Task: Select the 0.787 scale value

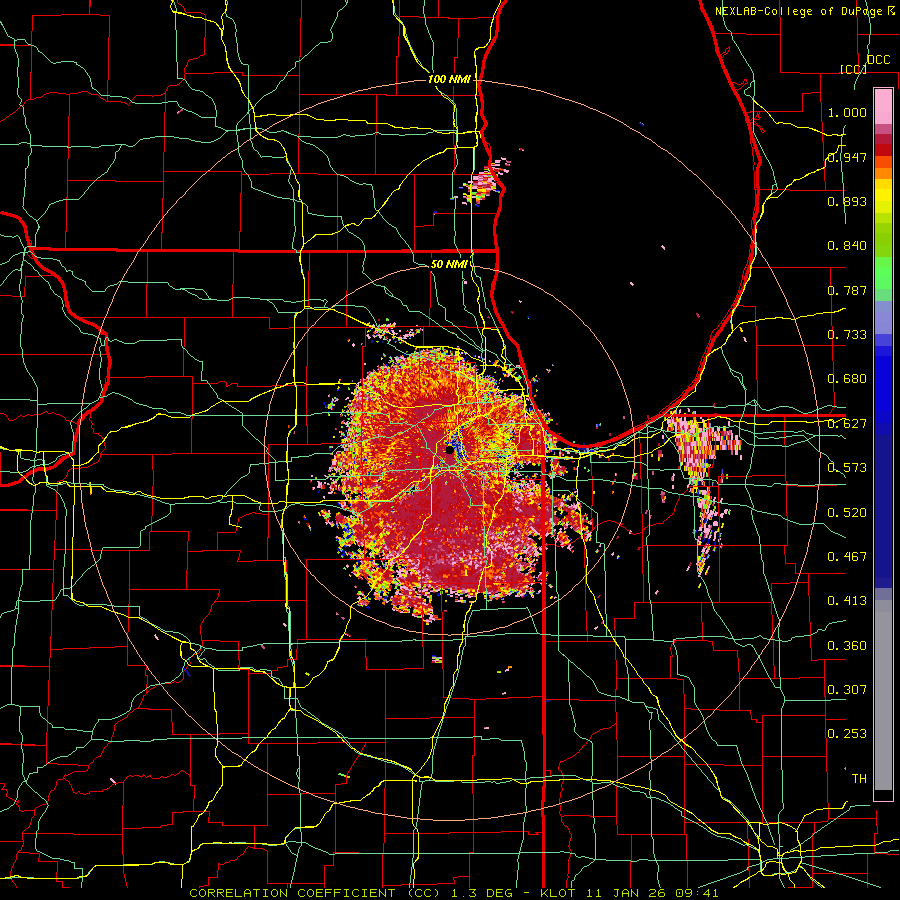Action: (x=847, y=290)
